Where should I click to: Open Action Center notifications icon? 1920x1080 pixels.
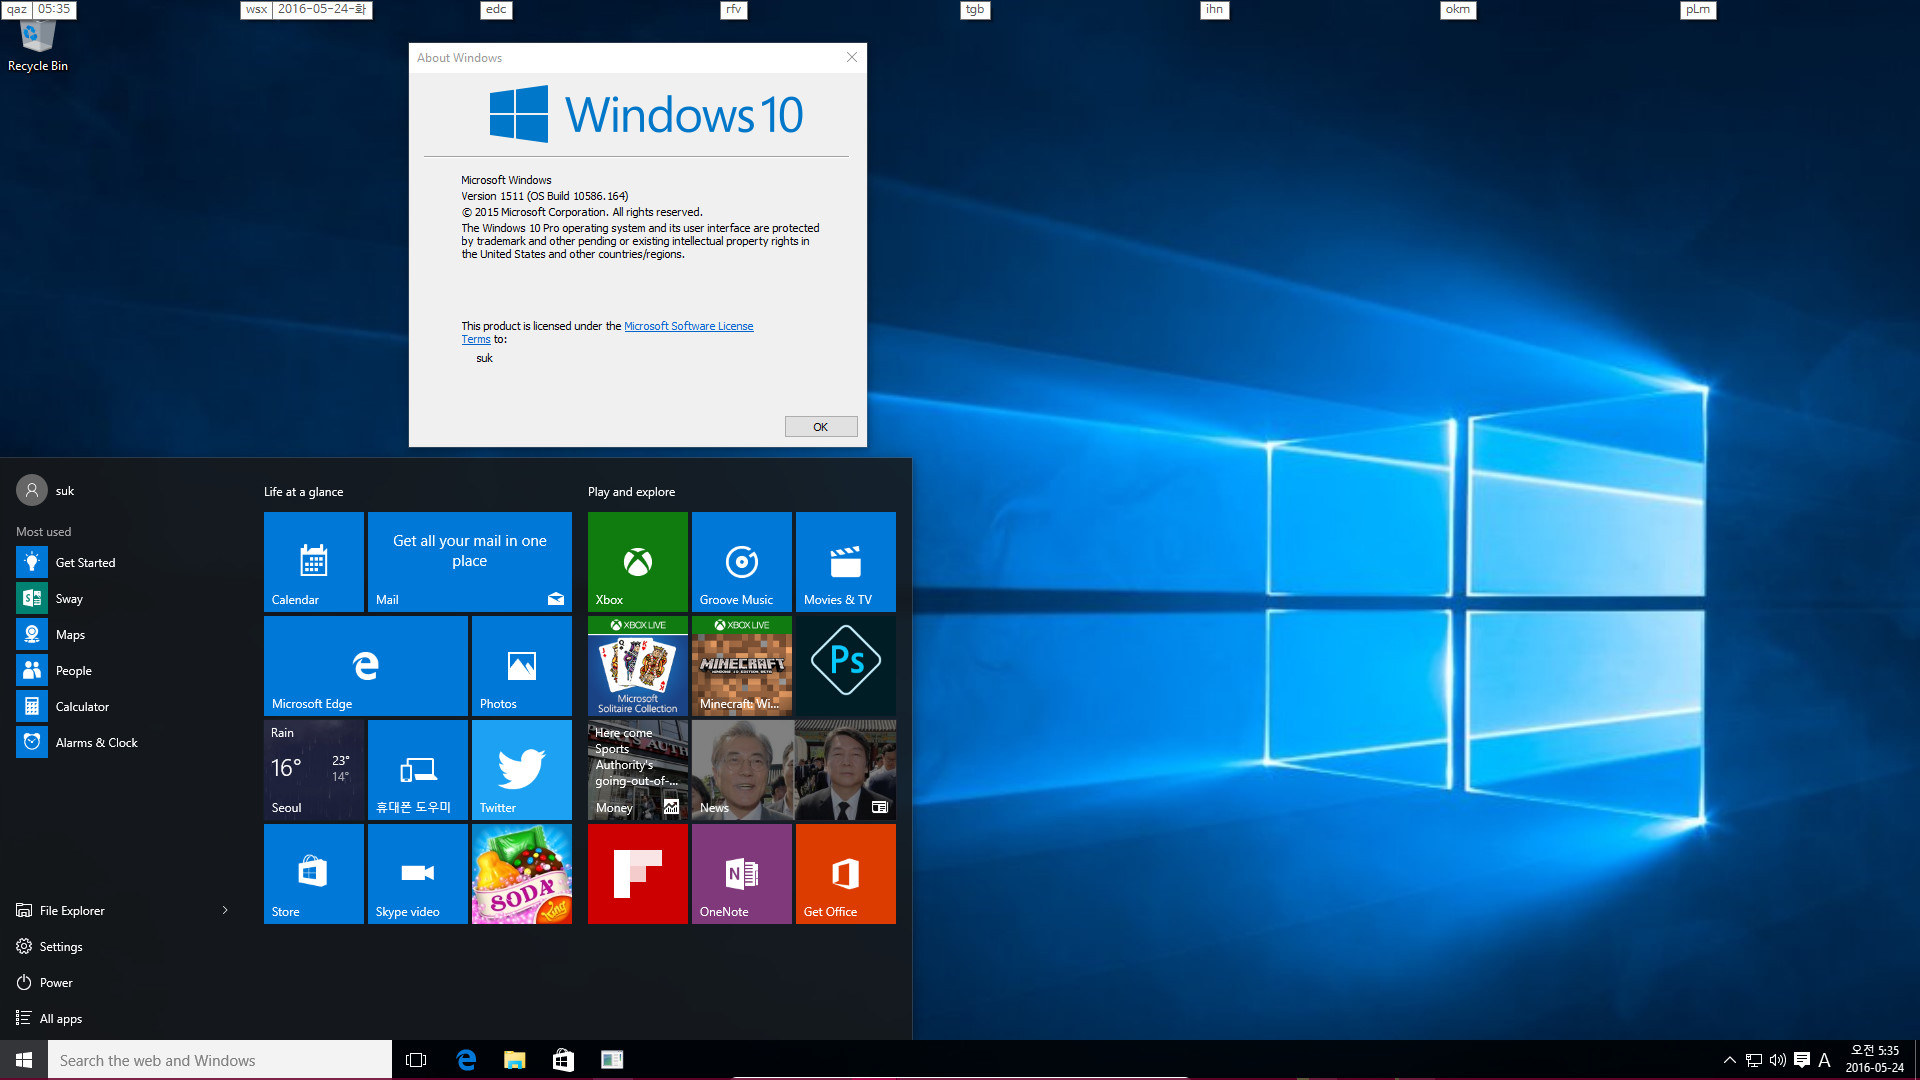[x=1802, y=1060]
